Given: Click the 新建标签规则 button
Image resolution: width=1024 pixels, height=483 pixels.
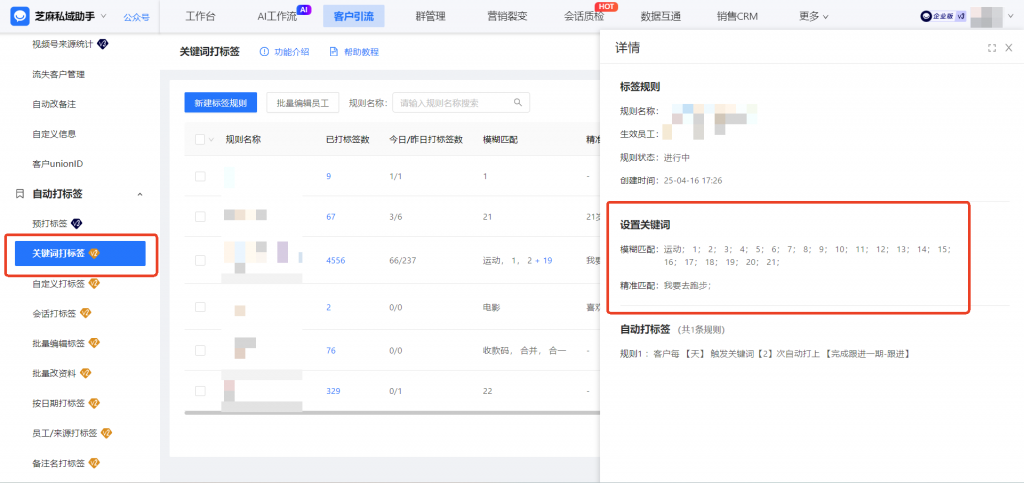Looking at the screenshot, I should tap(221, 103).
